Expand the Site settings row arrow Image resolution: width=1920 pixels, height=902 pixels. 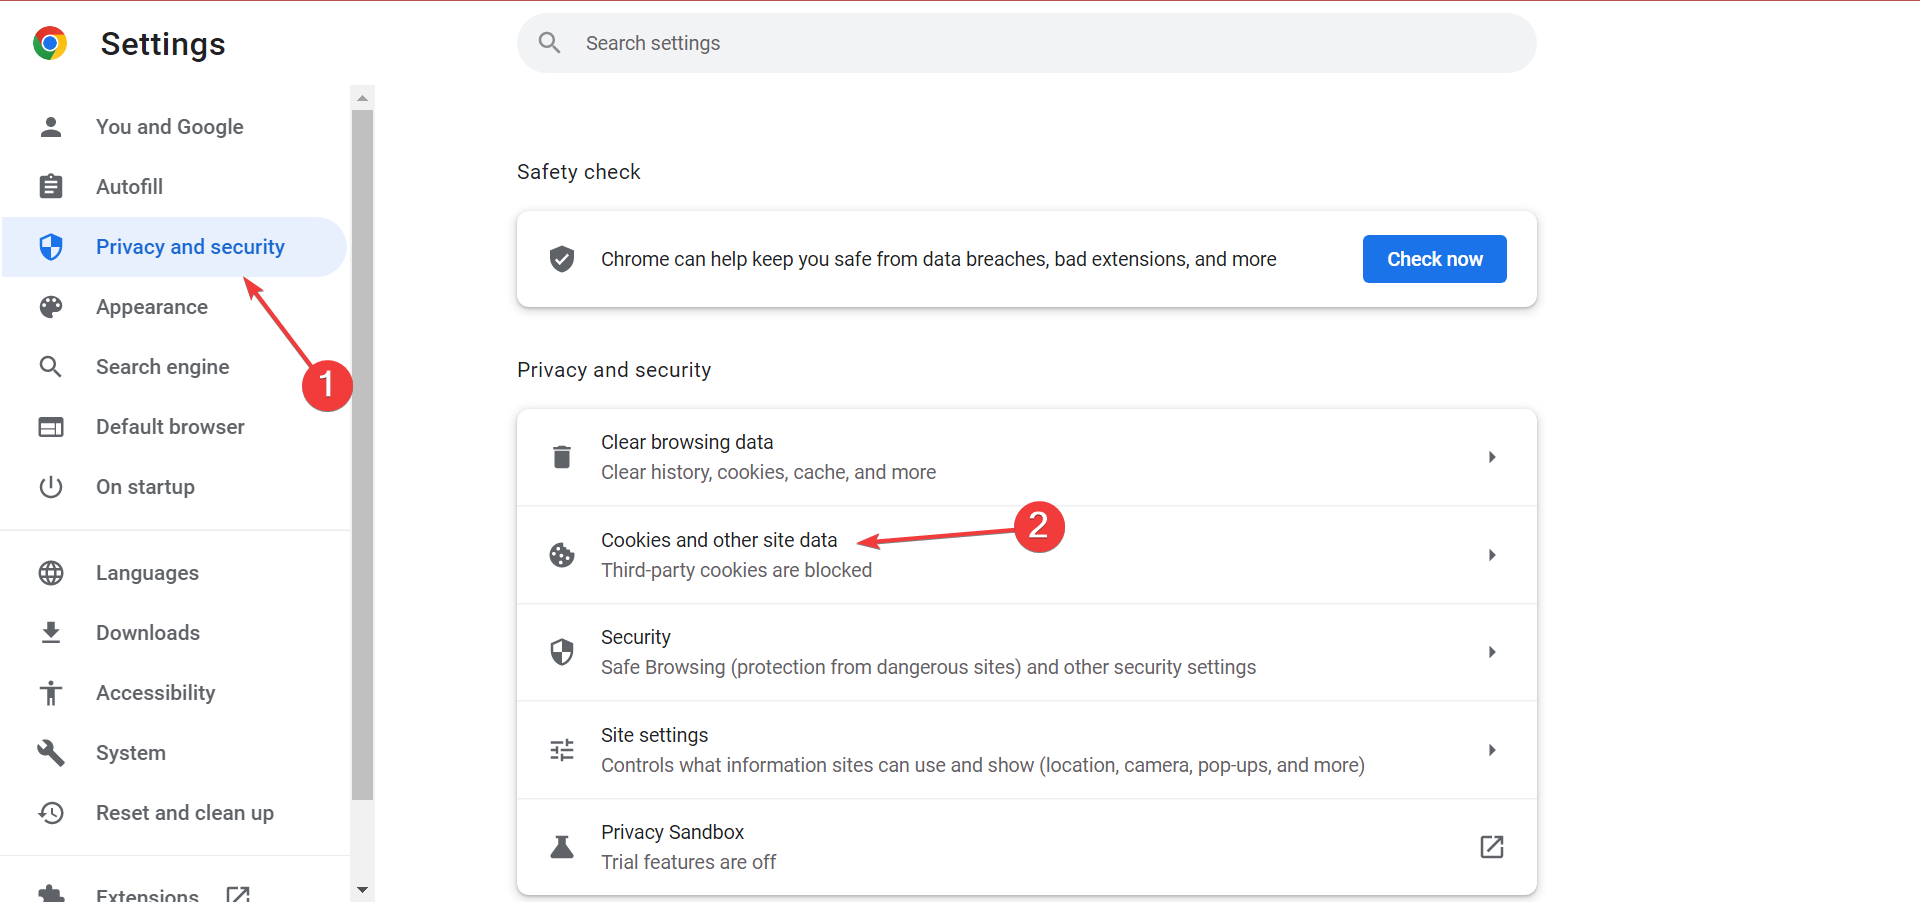(x=1491, y=750)
